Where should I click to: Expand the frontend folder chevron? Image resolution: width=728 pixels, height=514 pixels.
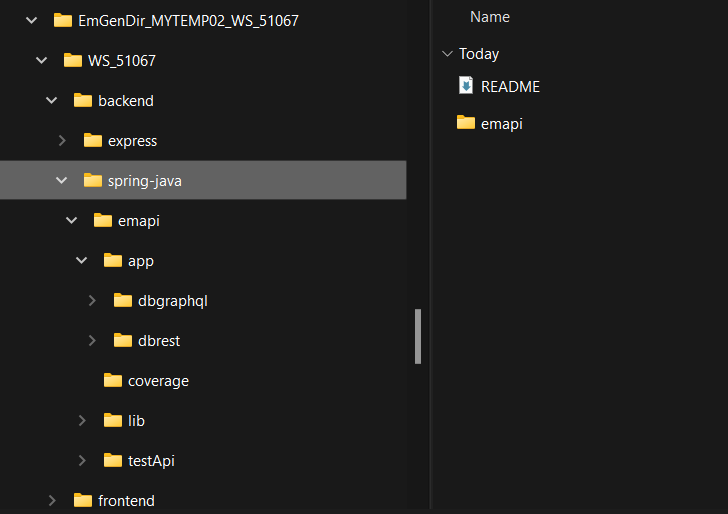tap(52, 500)
